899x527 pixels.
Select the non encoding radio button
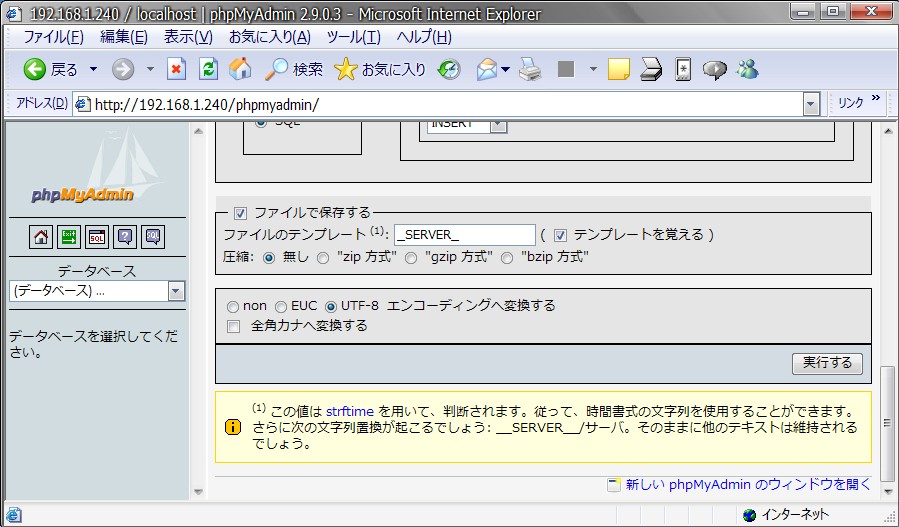(x=233, y=307)
